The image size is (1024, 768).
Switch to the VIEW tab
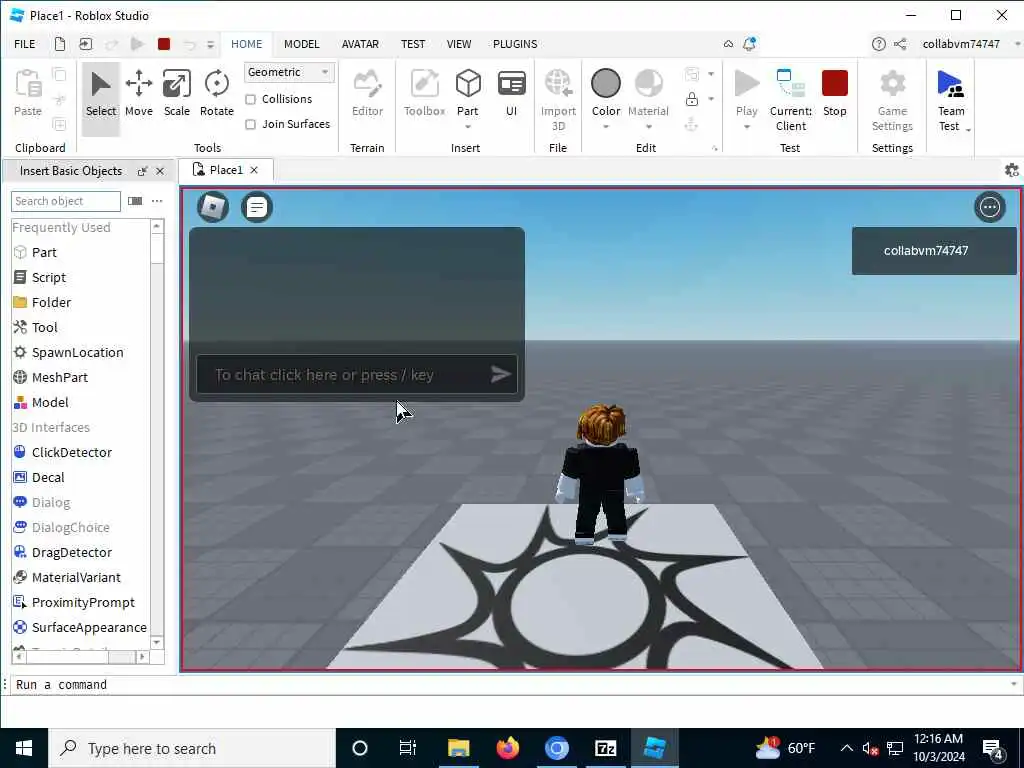click(x=458, y=44)
